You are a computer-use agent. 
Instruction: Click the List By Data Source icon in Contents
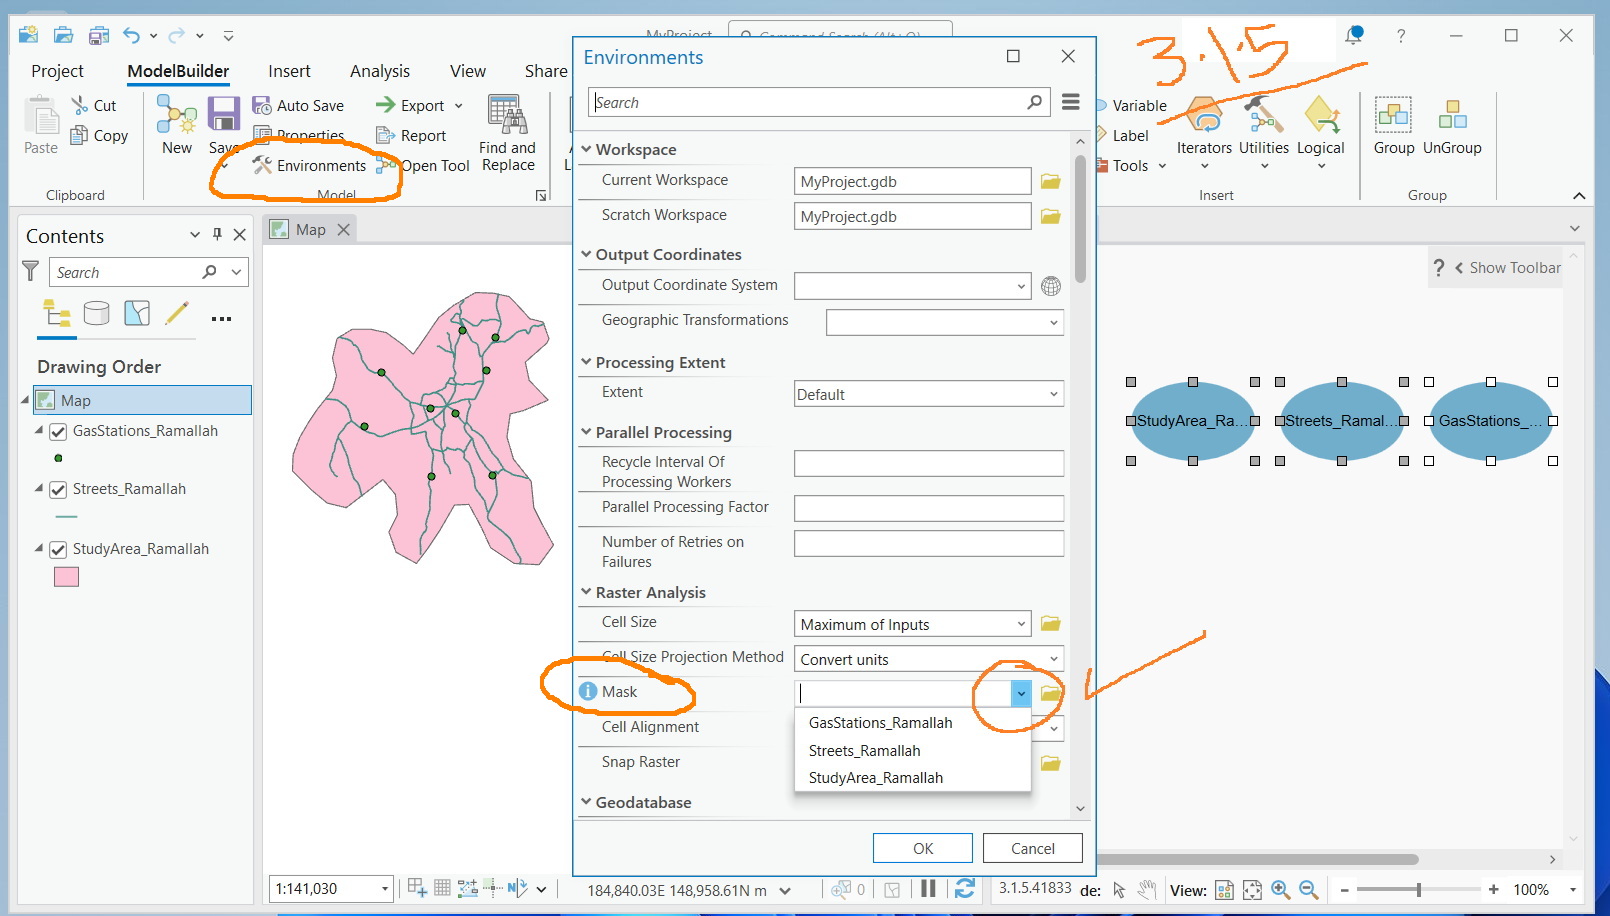(x=97, y=313)
